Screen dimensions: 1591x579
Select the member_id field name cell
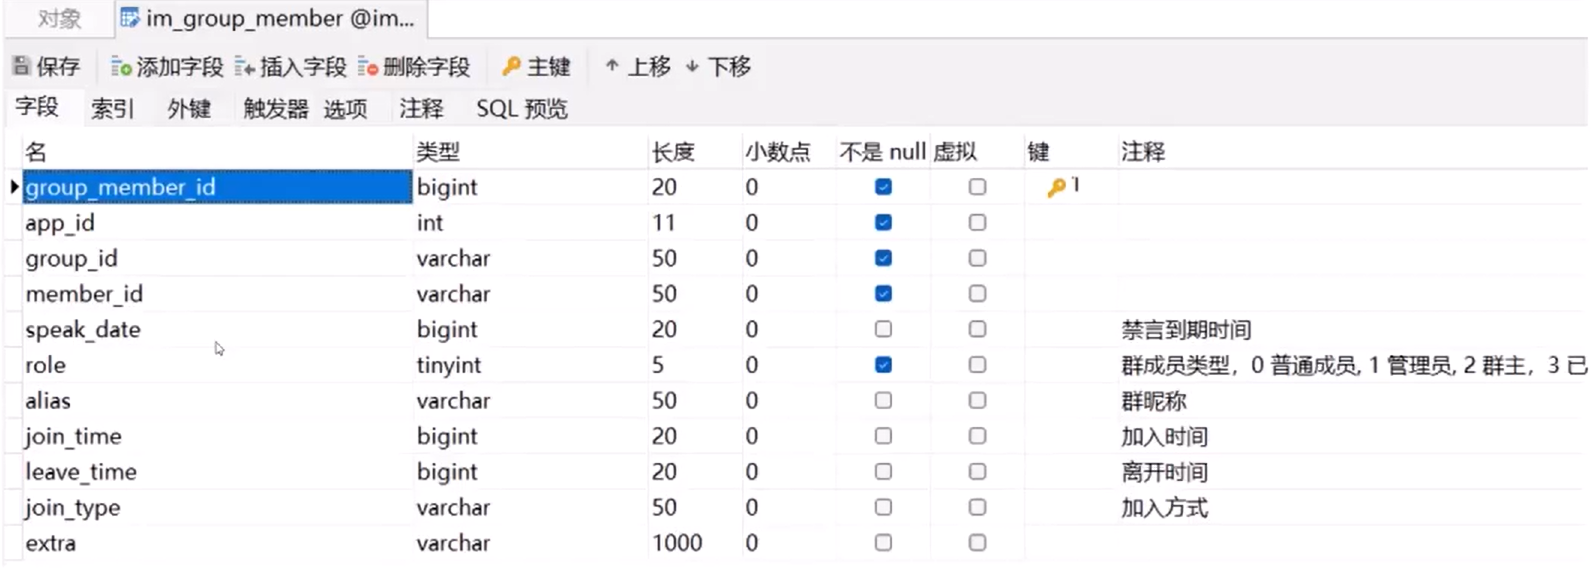(217, 294)
